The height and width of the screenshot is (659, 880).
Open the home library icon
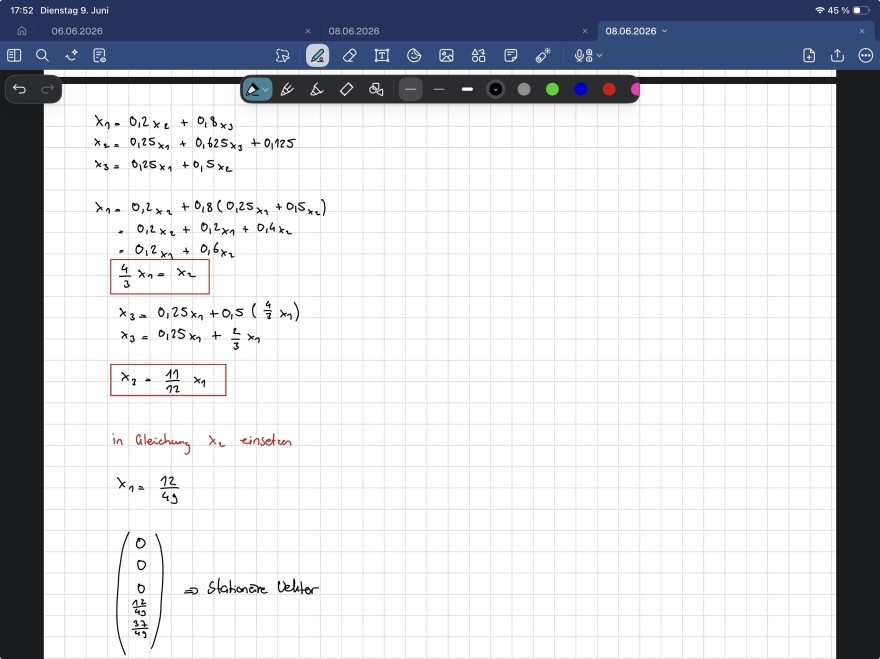(22, 31)
